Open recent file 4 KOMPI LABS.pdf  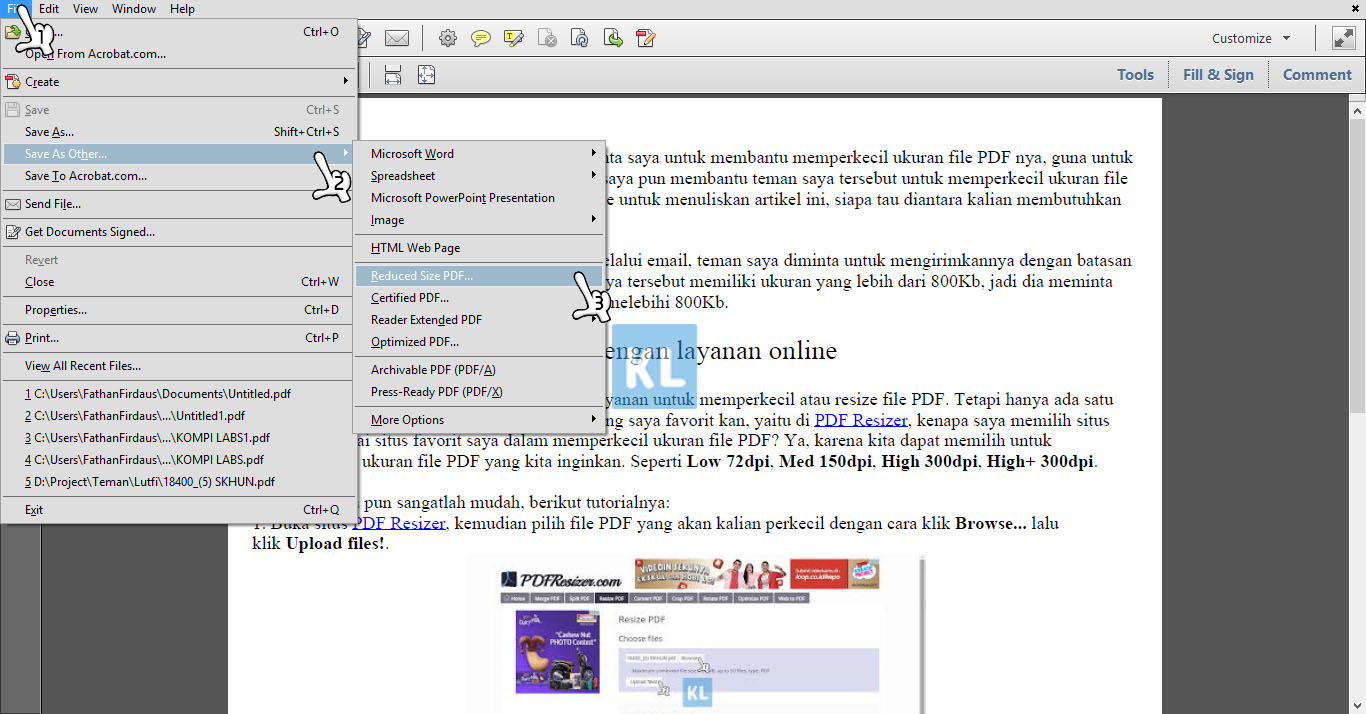click(x=179, y=460)
